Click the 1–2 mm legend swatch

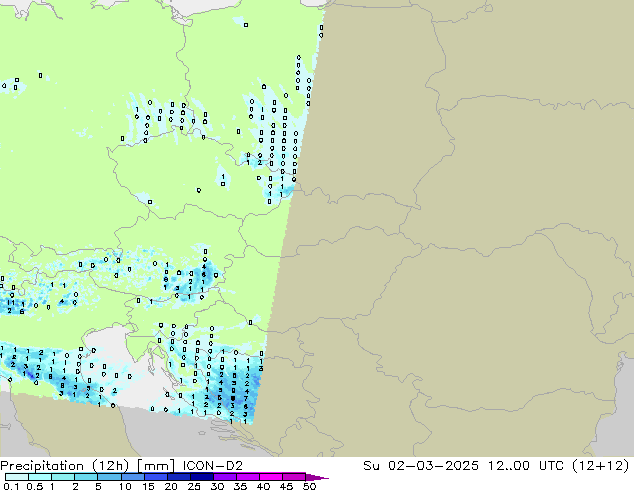coord(63,477)
